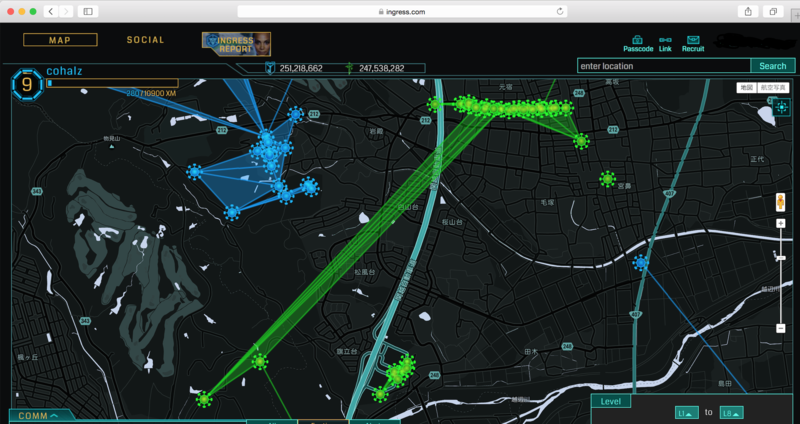Click the 正代 map label
This screenshot has height=424, width=800.
(758, 159)
